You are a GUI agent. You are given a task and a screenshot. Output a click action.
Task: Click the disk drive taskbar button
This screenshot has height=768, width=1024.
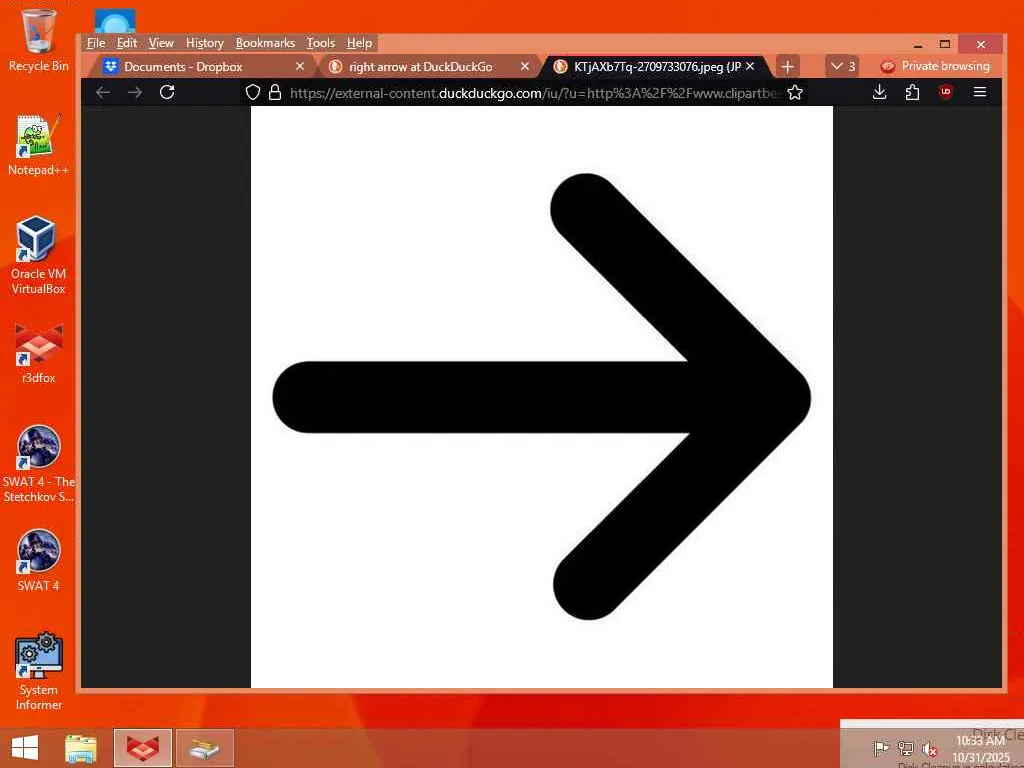[204, 748]
